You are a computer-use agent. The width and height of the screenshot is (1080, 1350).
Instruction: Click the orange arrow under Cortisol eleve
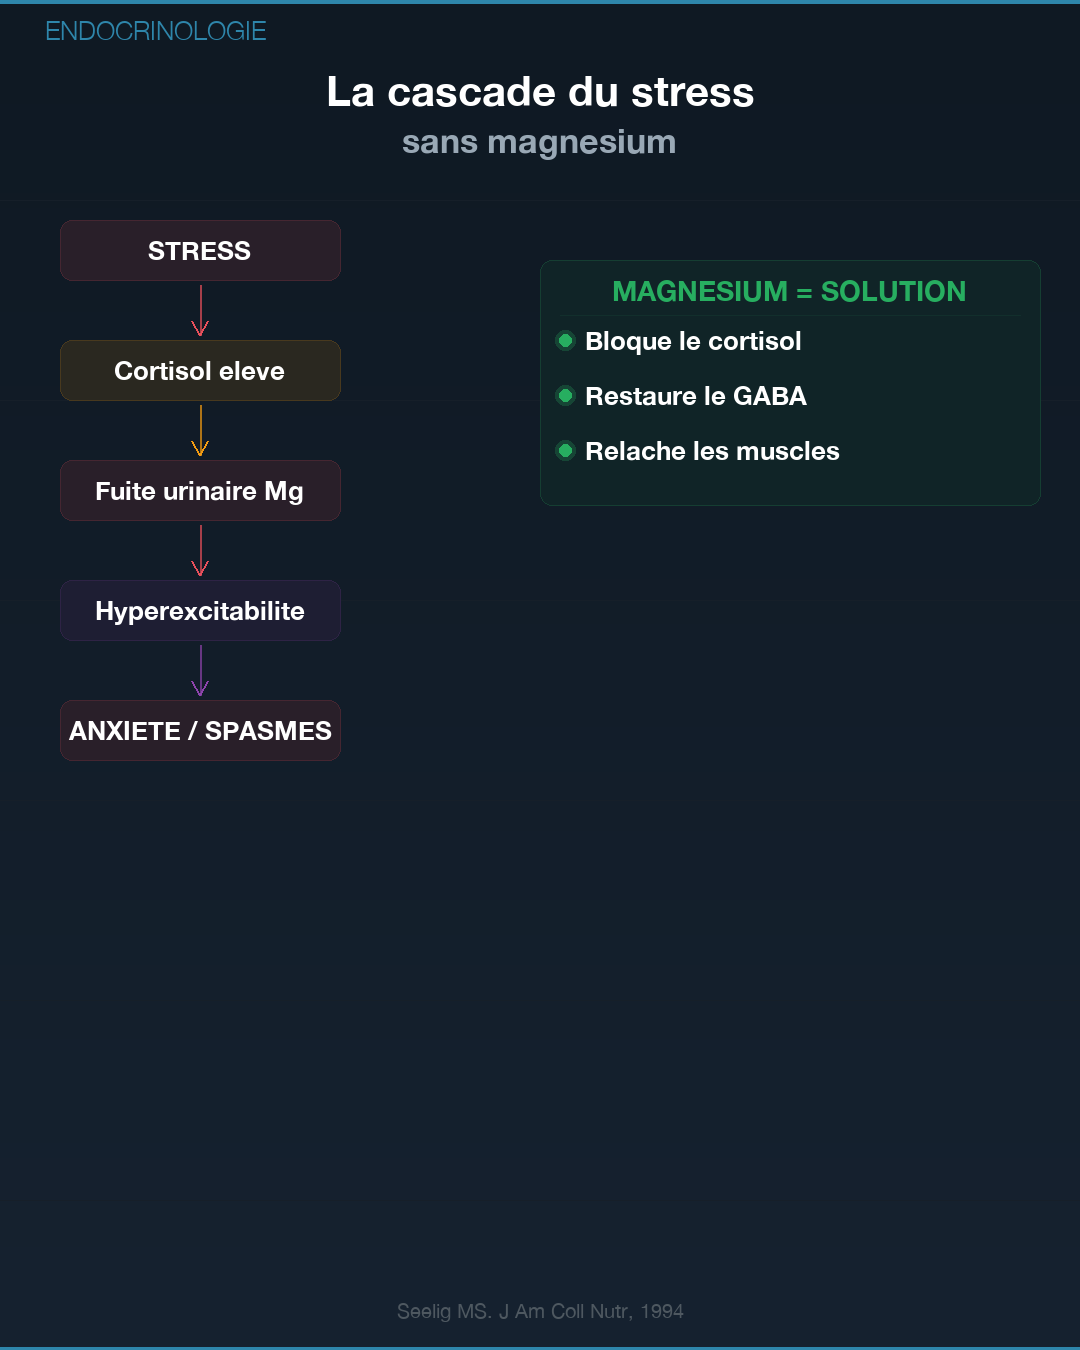point(200,430)
